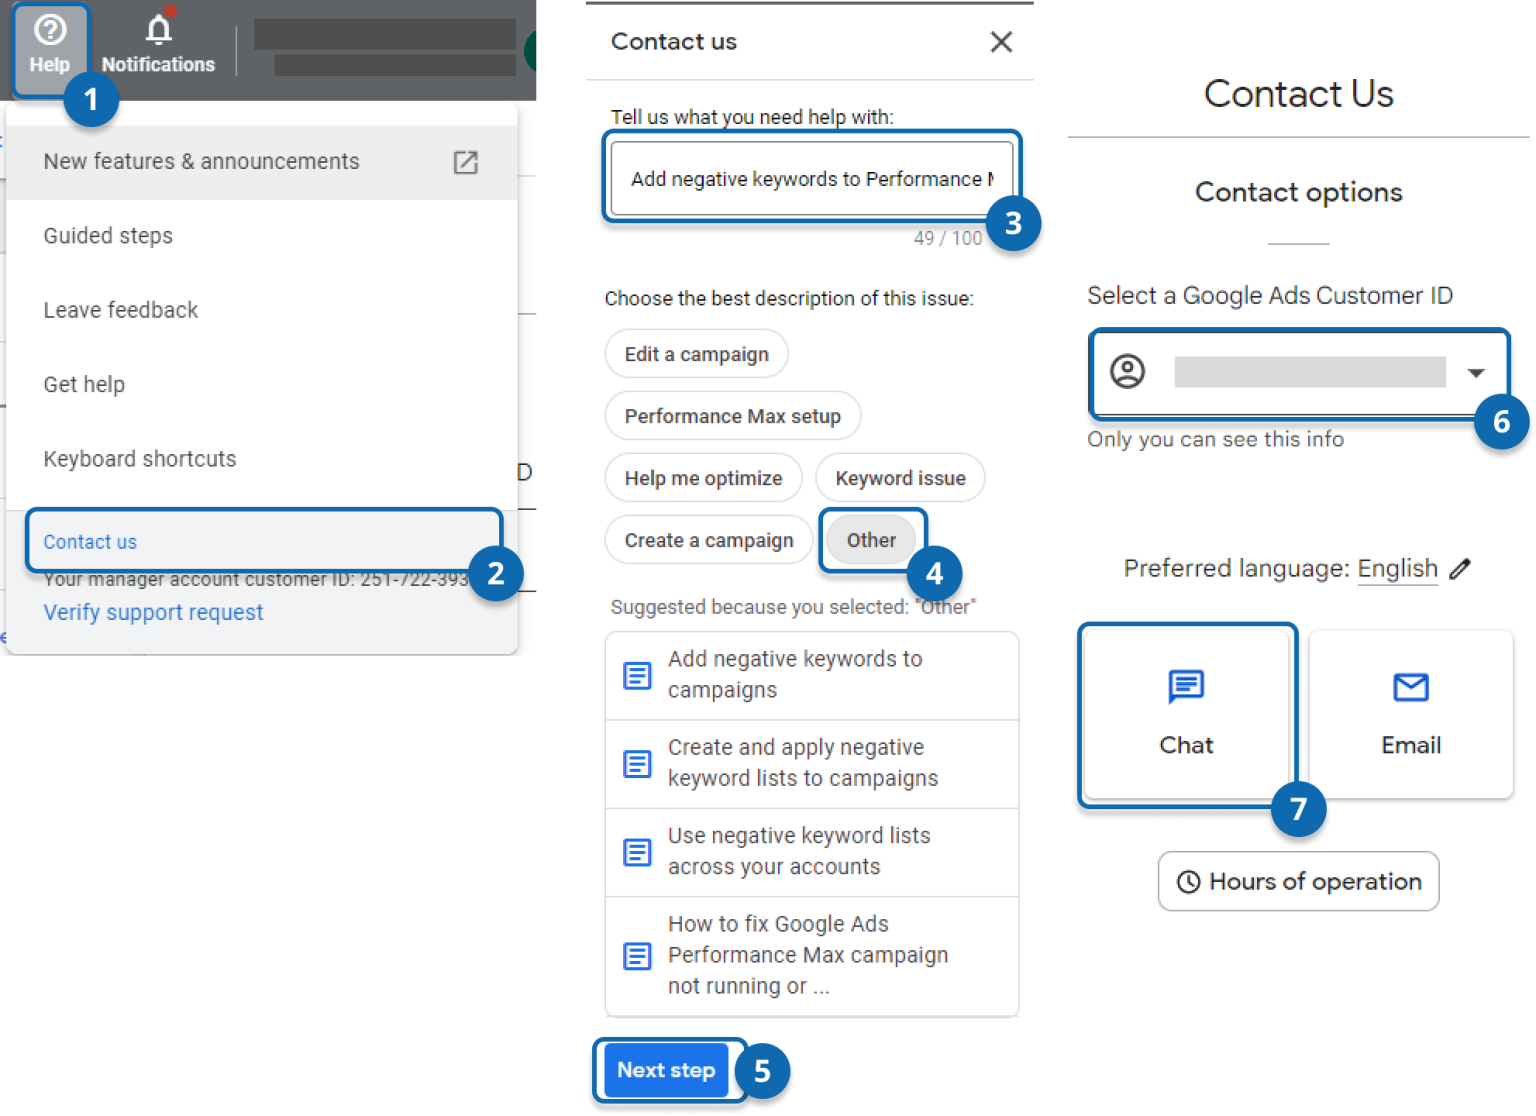Select Keyboard shortcuts menu item
The height and width of the screenshot is (1116, 1536).
click(x=139, y=459)
